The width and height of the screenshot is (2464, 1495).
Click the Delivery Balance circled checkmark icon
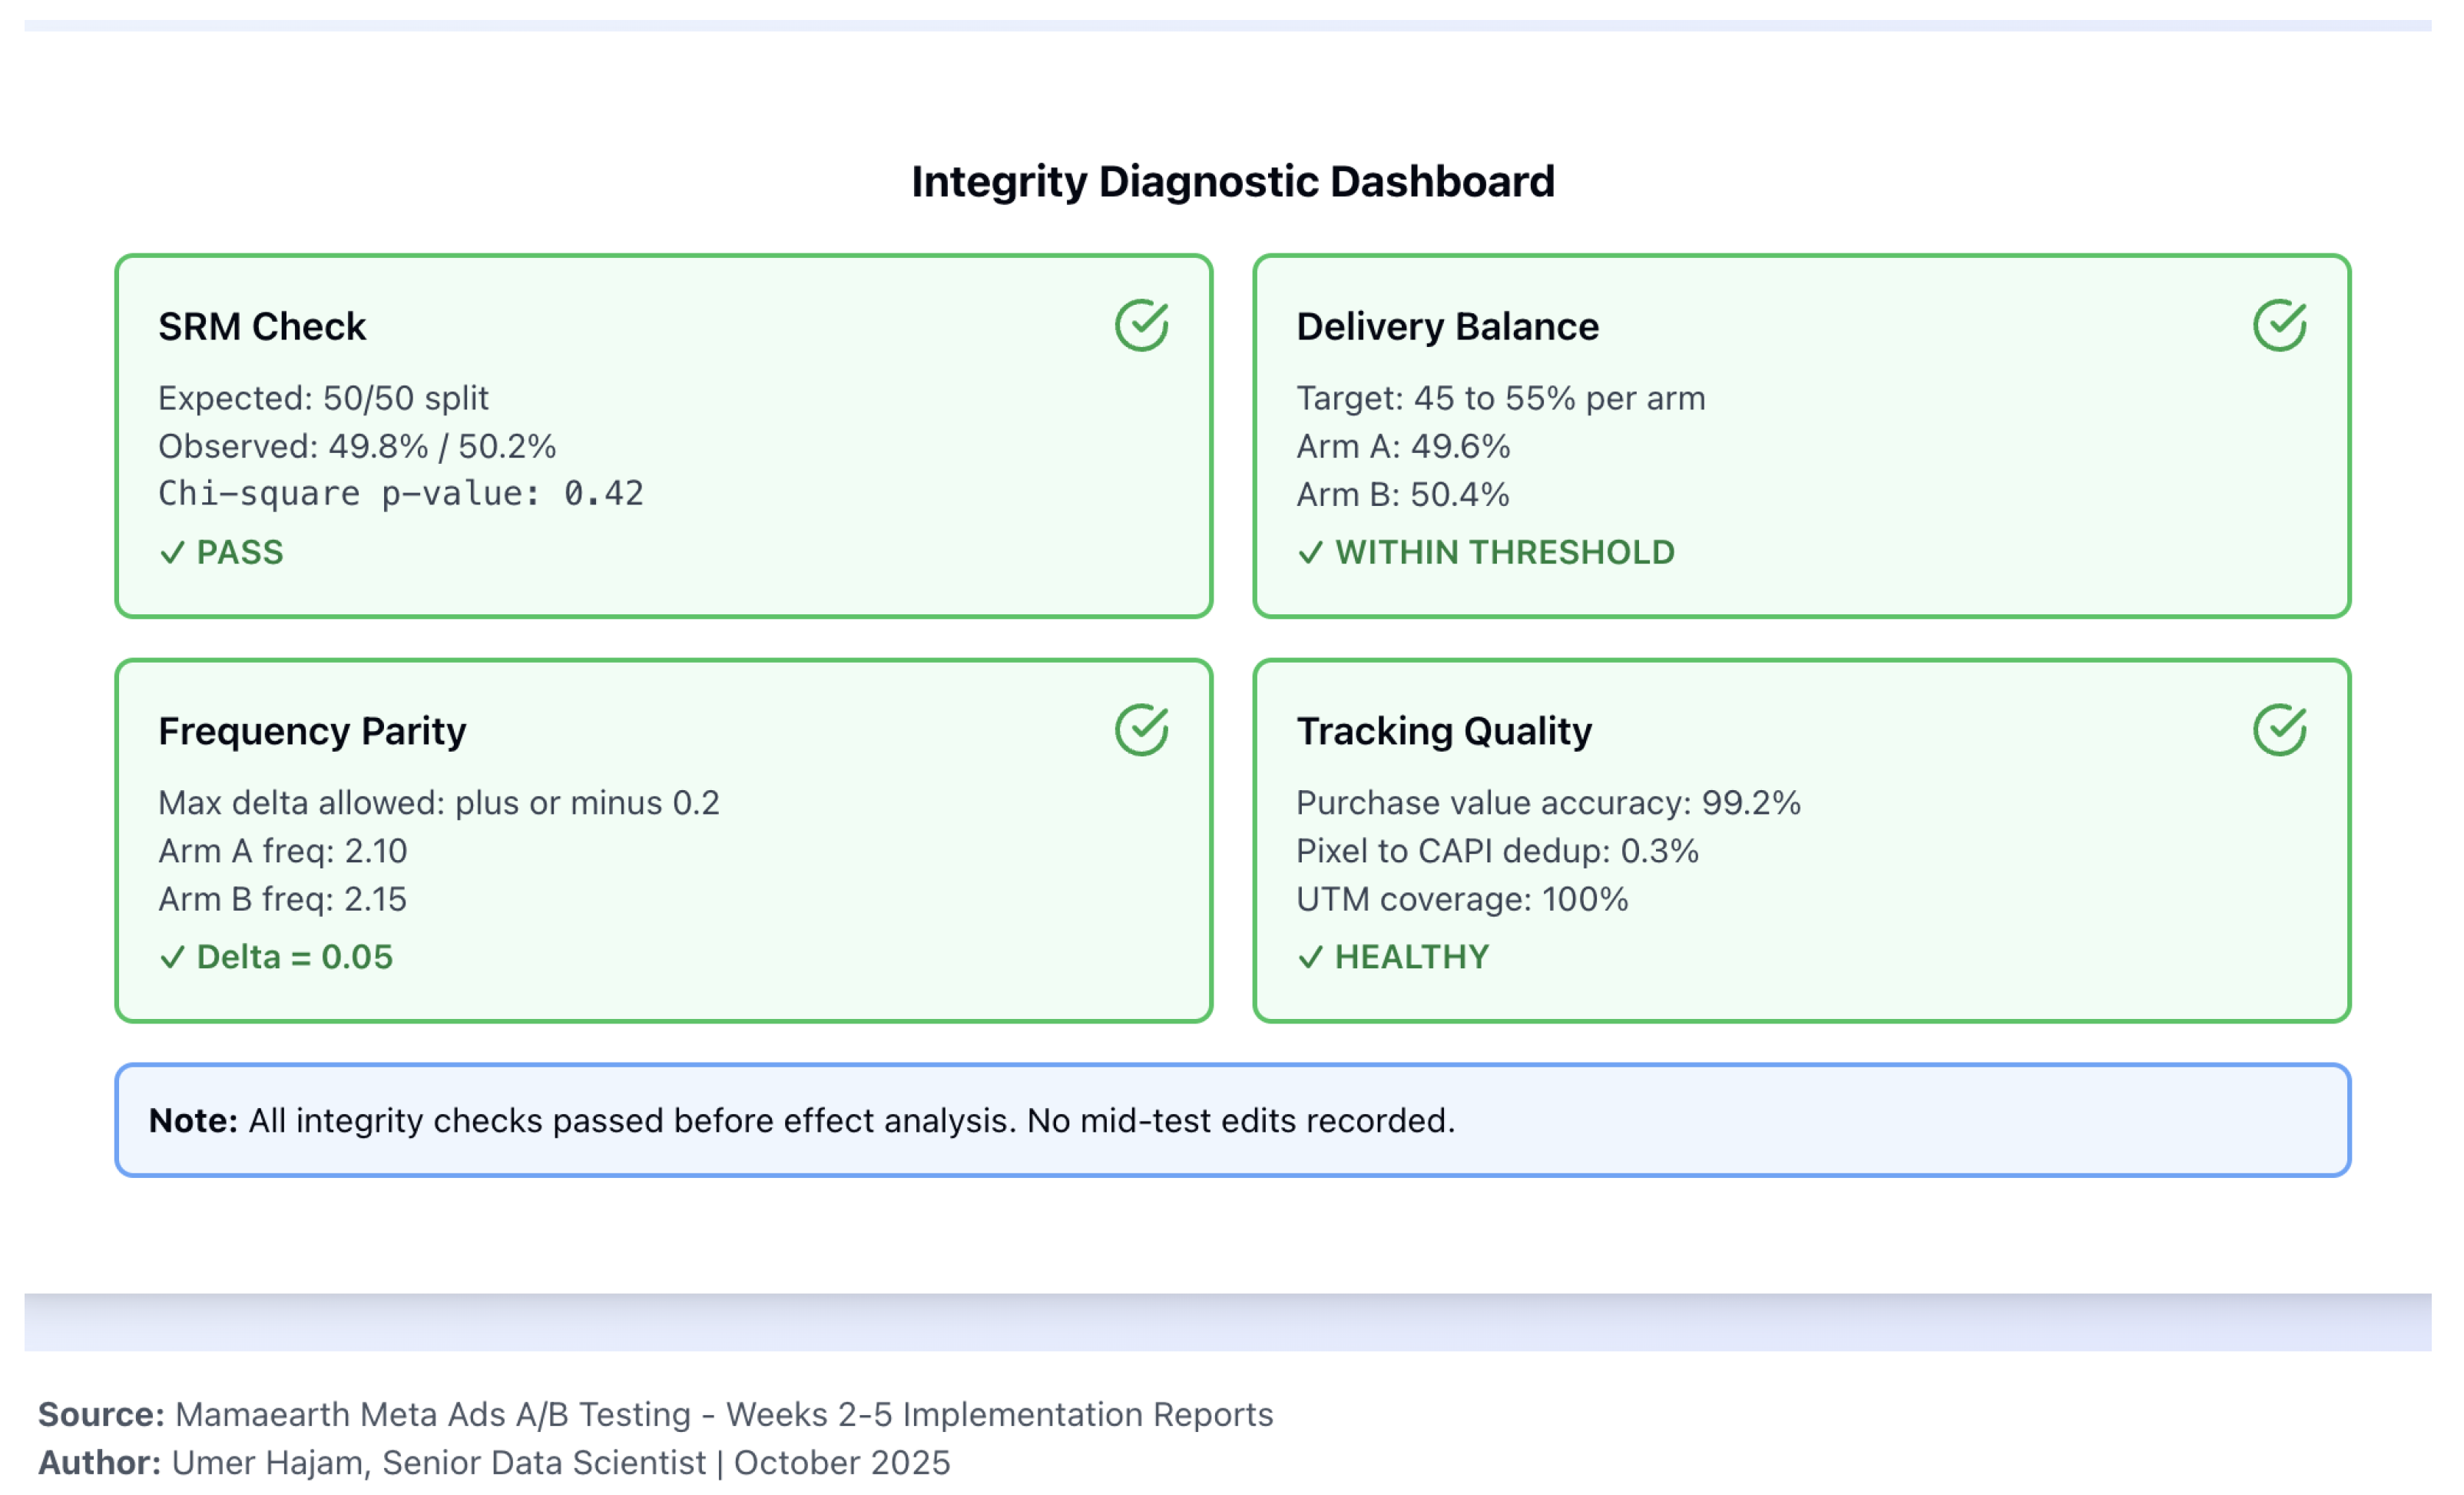[2279, 325]
